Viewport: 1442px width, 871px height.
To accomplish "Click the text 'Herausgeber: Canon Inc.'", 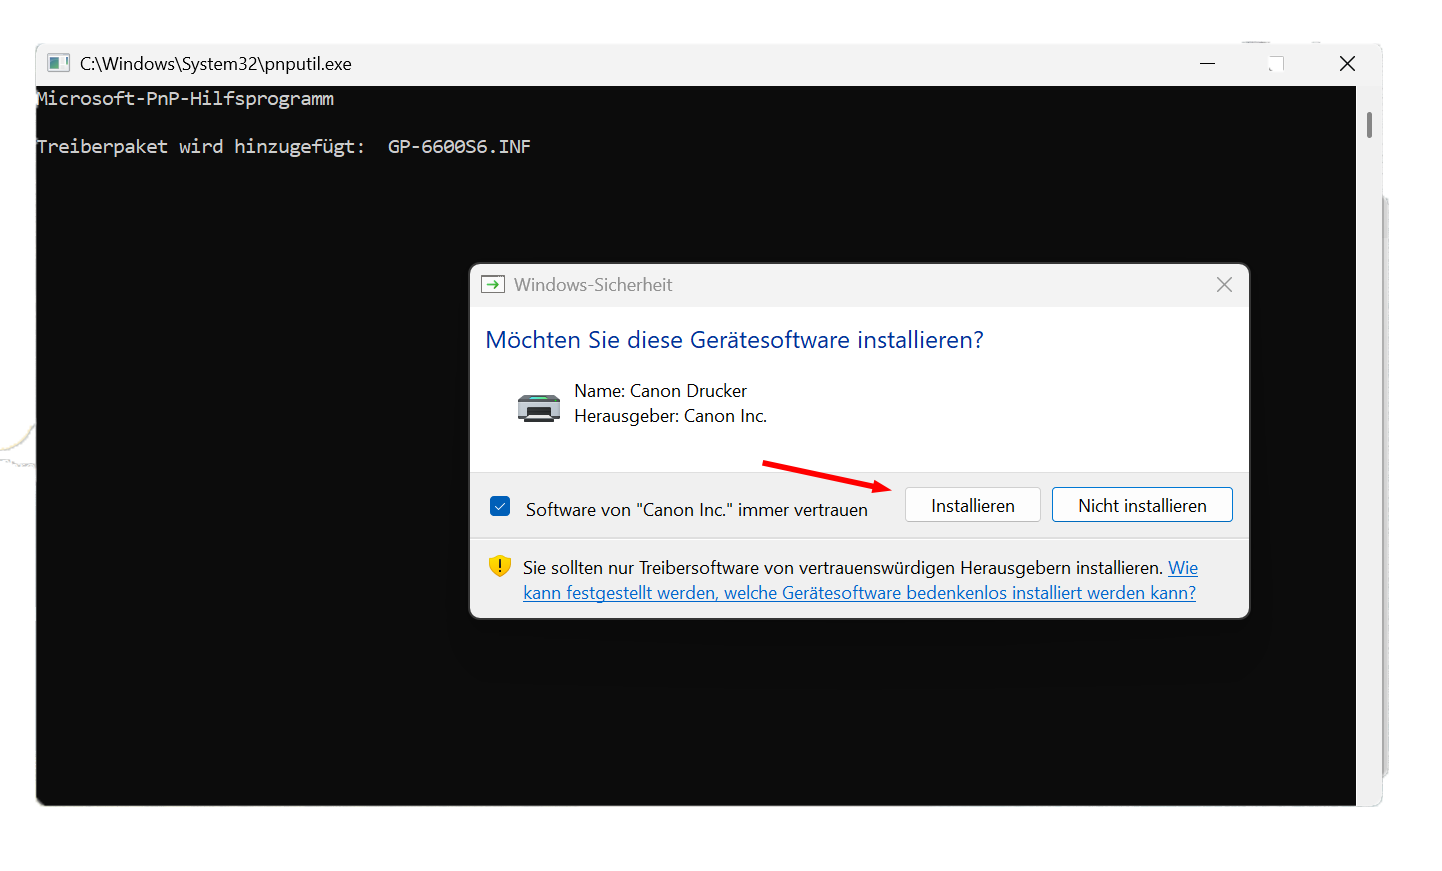I will [x=670, y=416].
